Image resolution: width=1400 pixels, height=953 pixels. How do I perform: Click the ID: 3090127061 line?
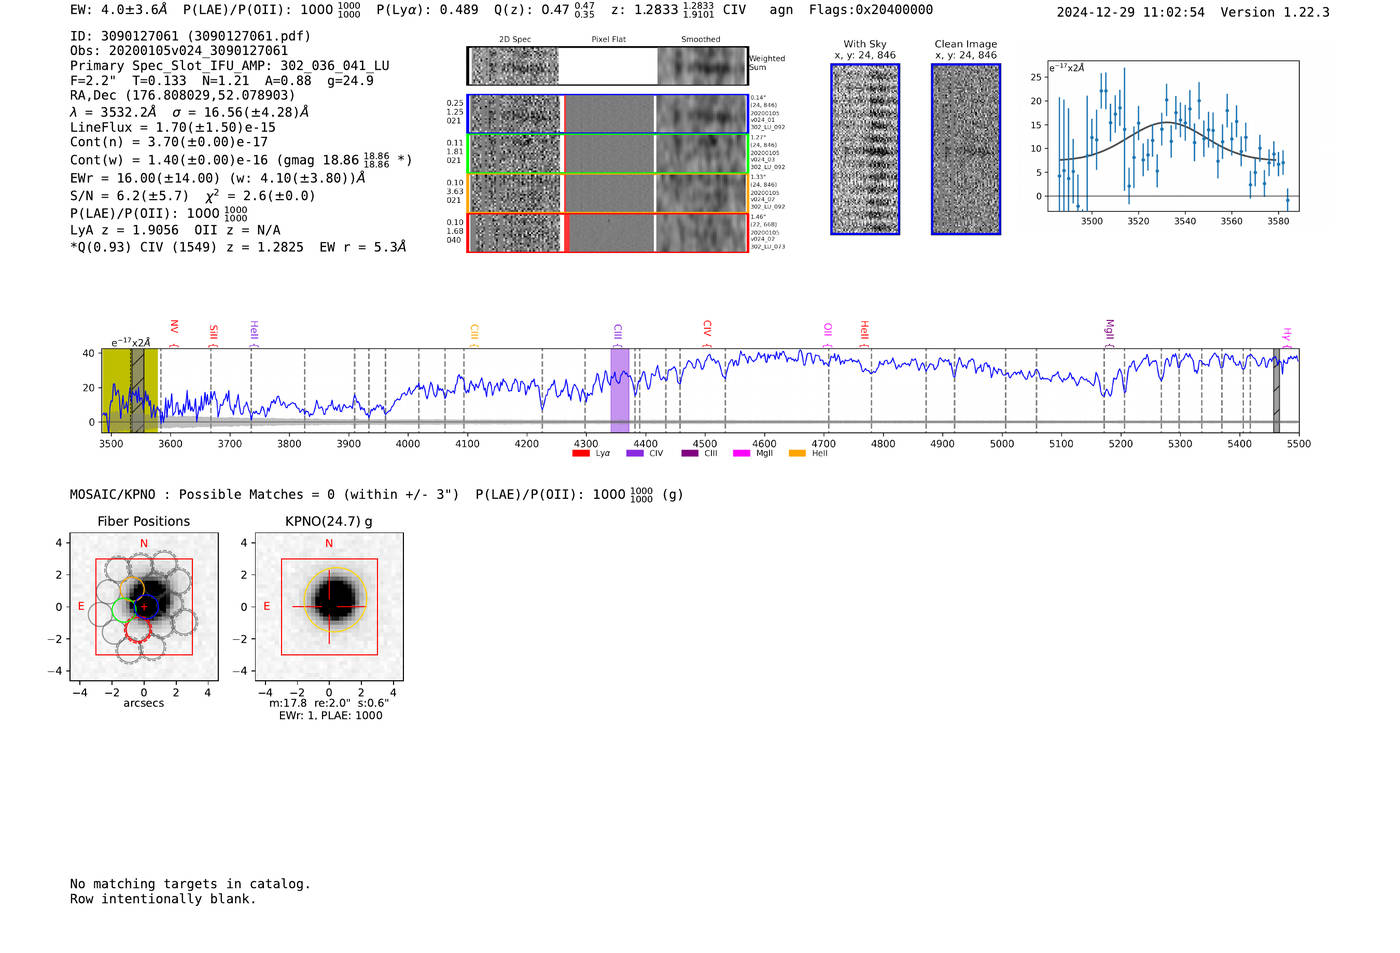190,36
